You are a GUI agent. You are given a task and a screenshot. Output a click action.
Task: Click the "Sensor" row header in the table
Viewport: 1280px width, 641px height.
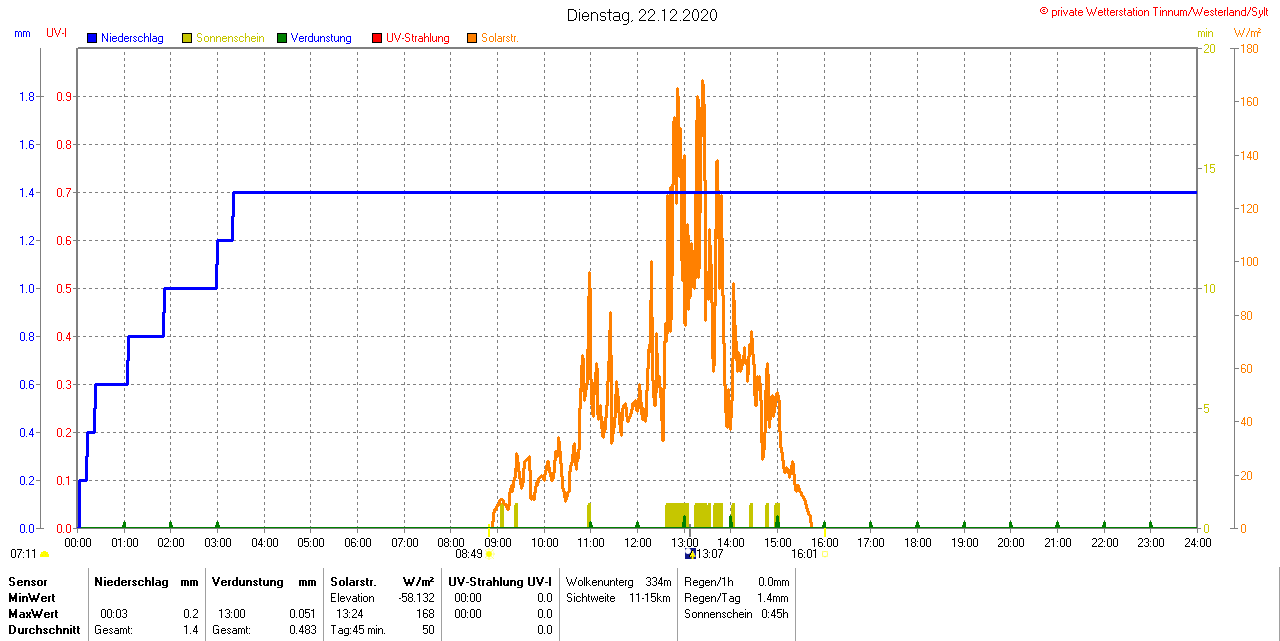28,581
